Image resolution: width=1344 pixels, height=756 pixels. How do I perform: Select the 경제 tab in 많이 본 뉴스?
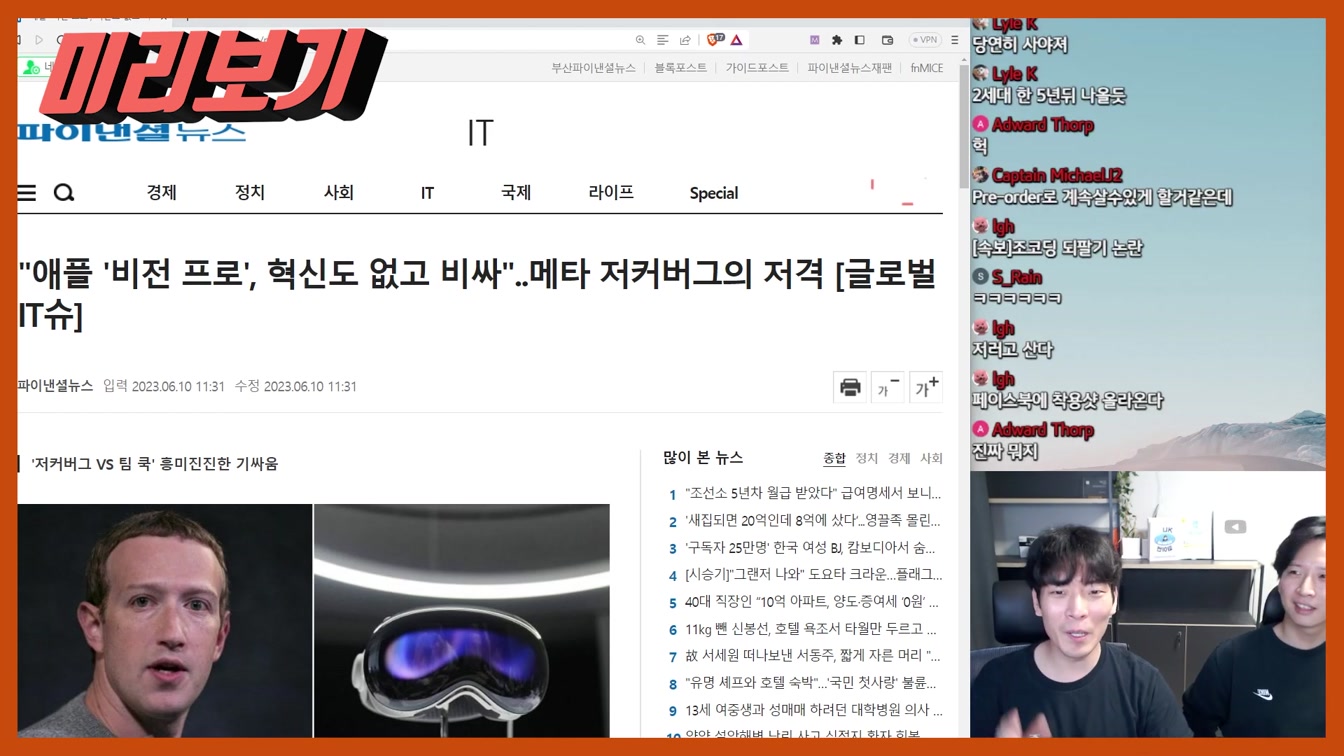[899, 458]
